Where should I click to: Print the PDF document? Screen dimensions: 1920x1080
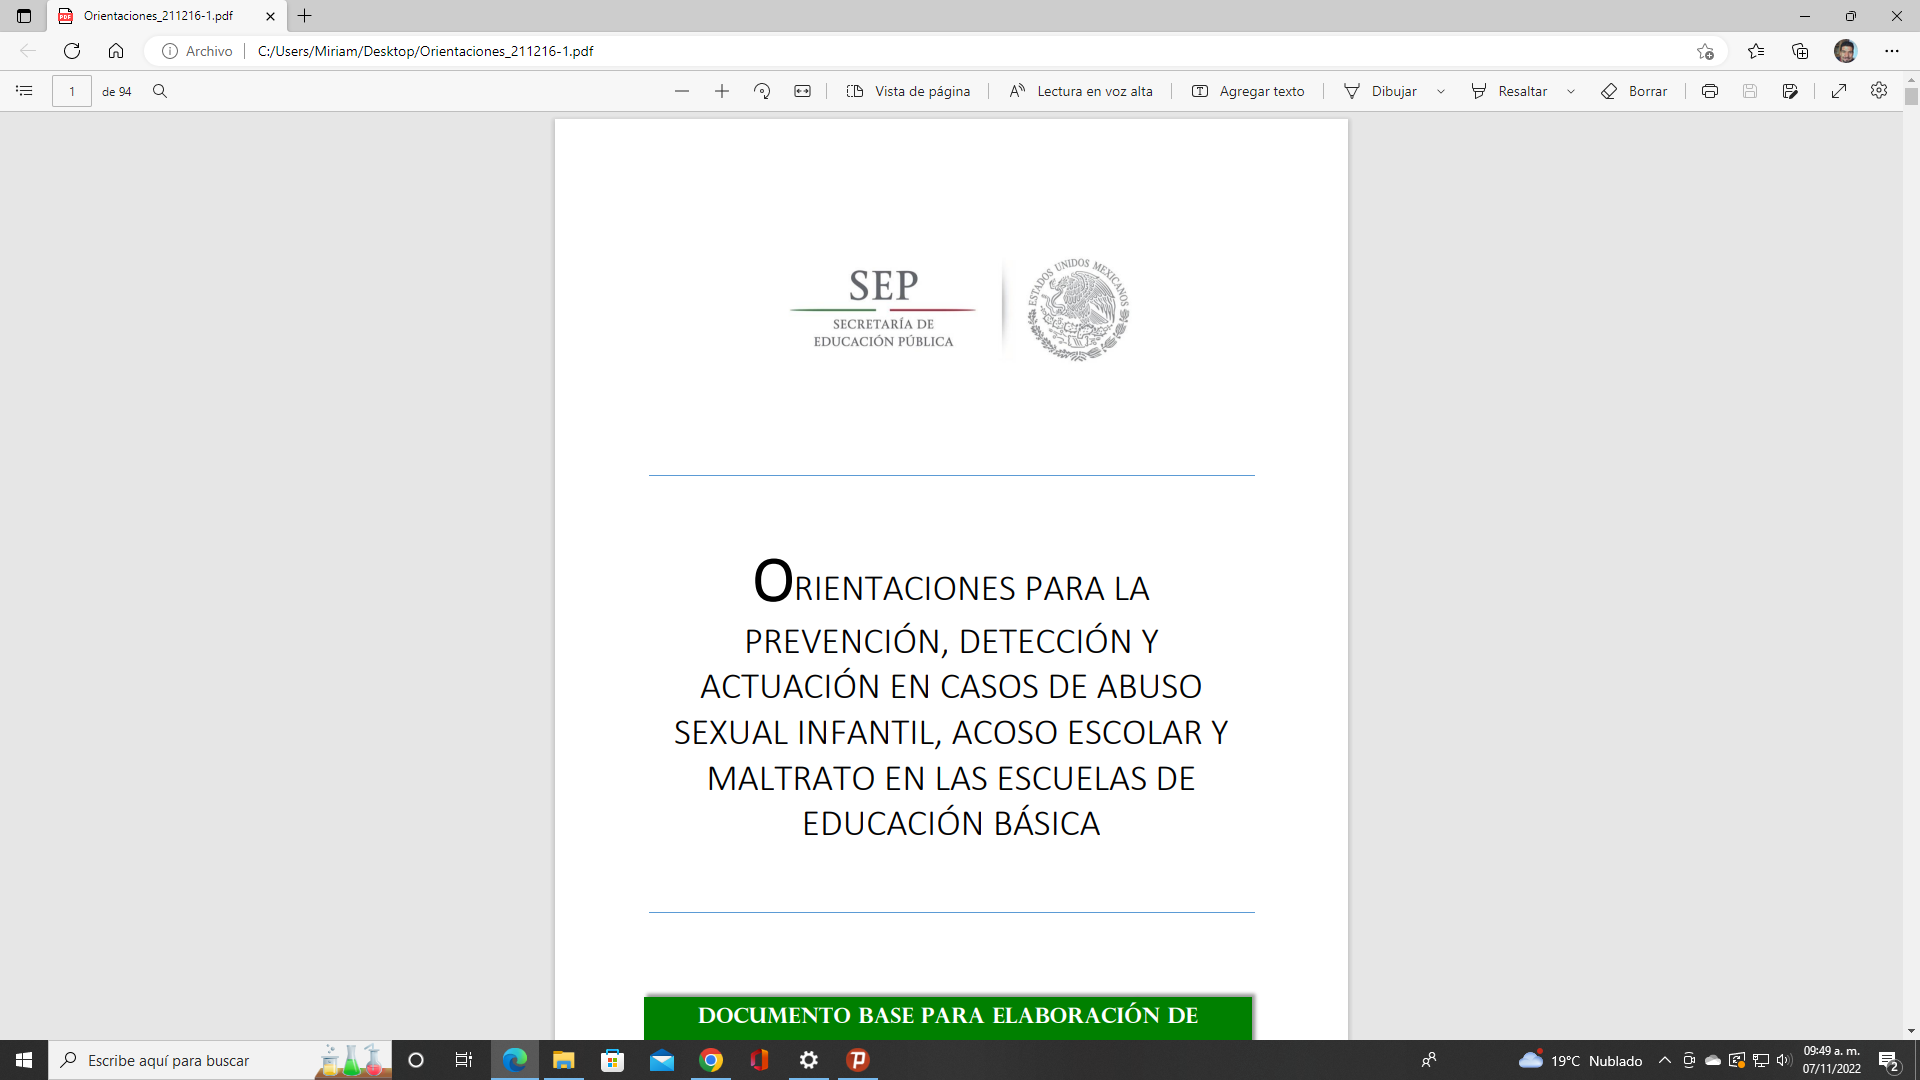(x=1710, y=91)
